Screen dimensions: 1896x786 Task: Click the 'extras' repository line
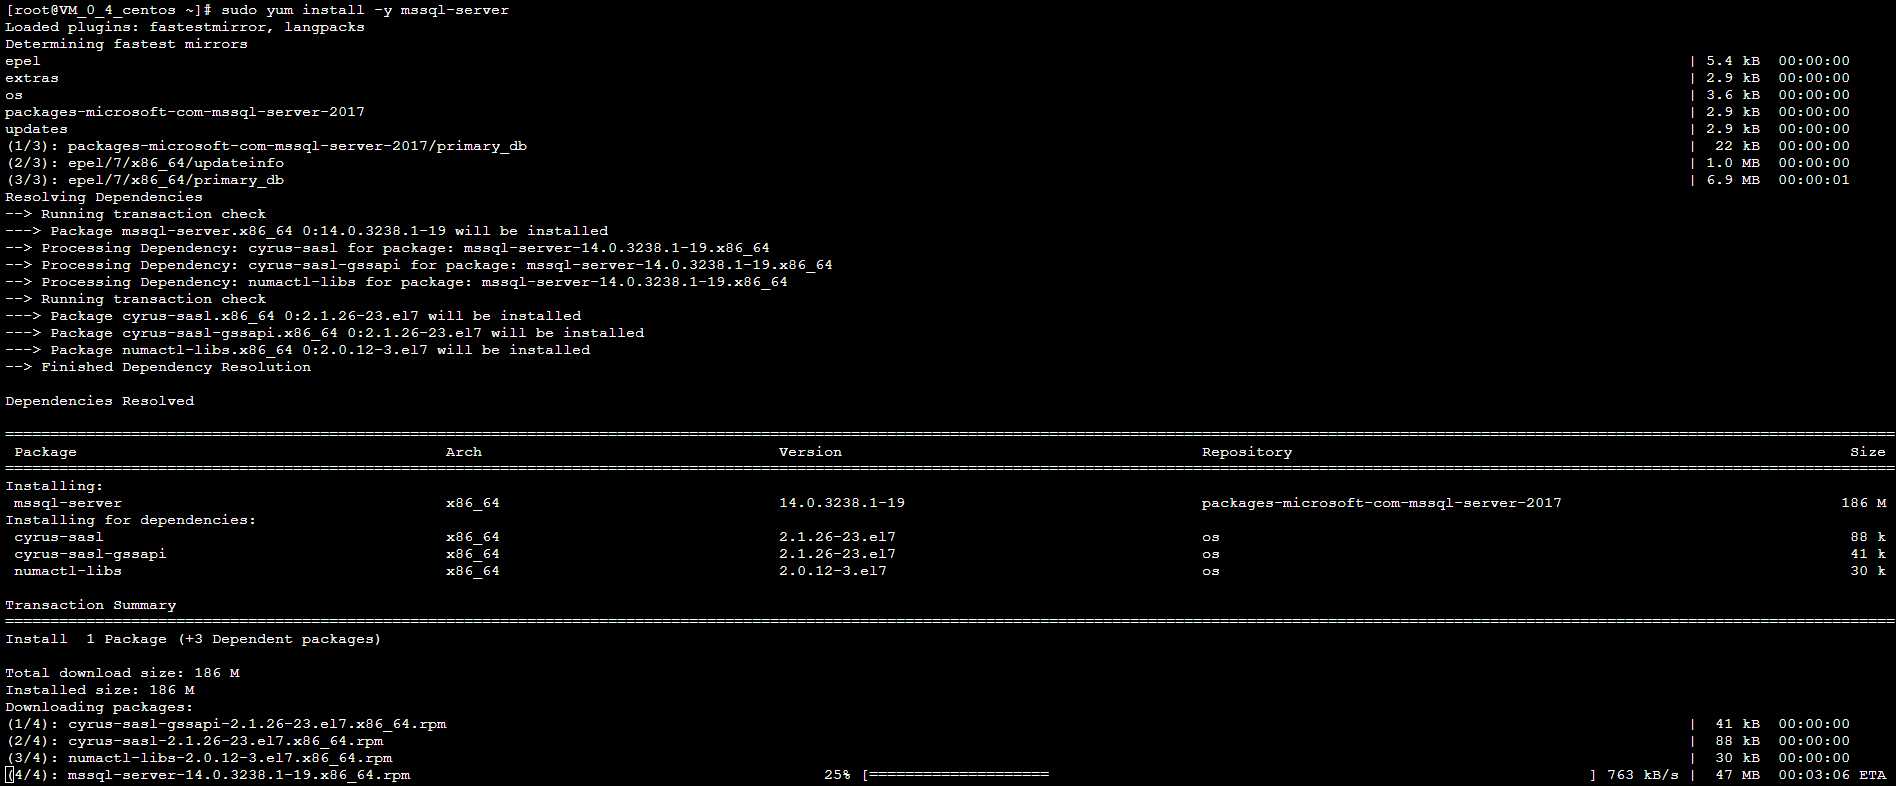pos(32,78)
